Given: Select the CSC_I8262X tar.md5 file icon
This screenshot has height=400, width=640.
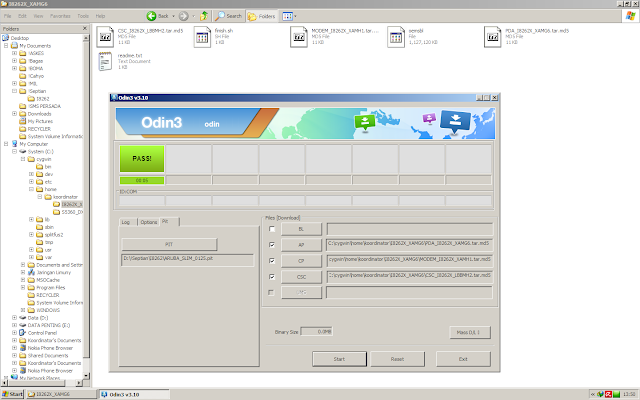Looking at the screenshot, I should pos(105,37).
